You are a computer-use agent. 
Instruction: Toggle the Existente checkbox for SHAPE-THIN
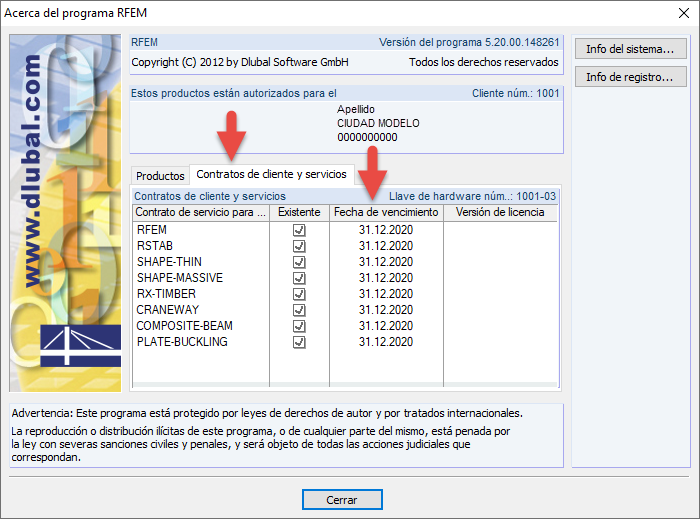coord(299,262)
